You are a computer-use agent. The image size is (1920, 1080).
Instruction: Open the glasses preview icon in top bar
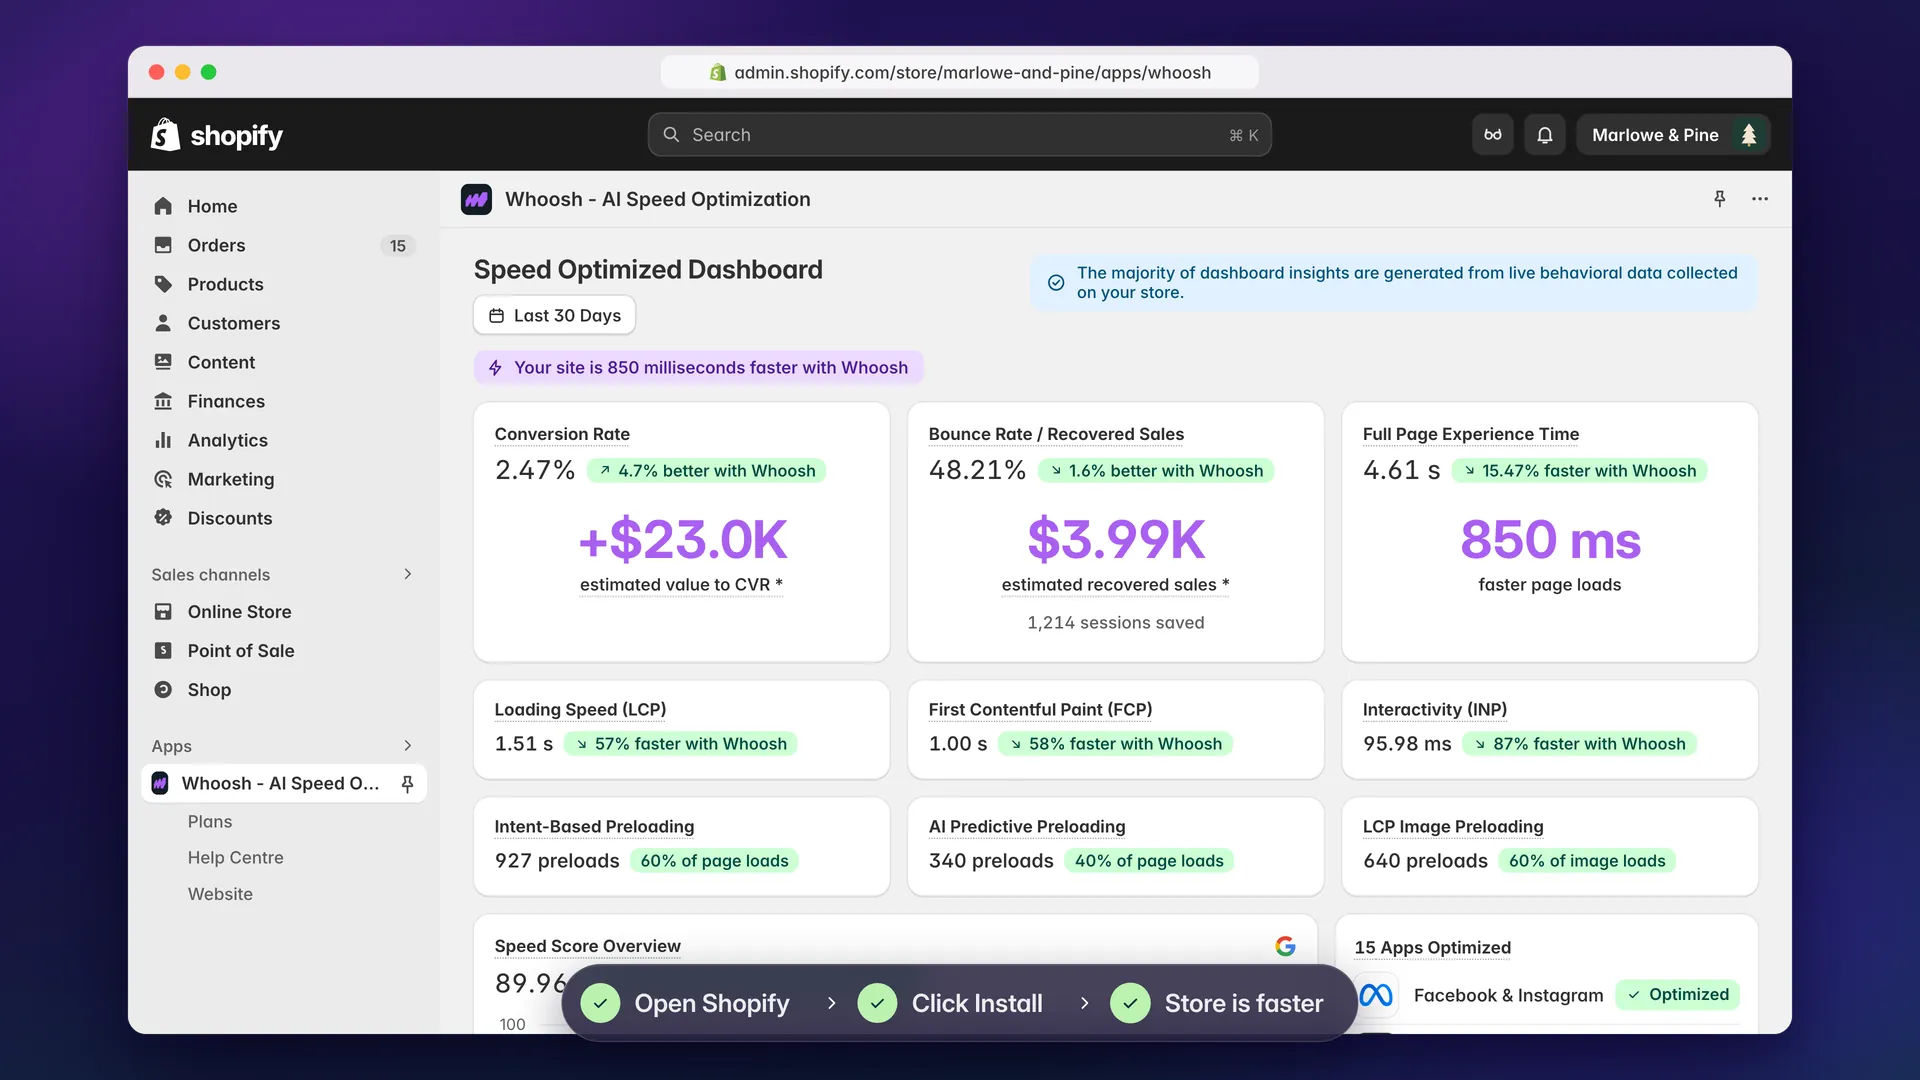click(x=1493, y=135)
